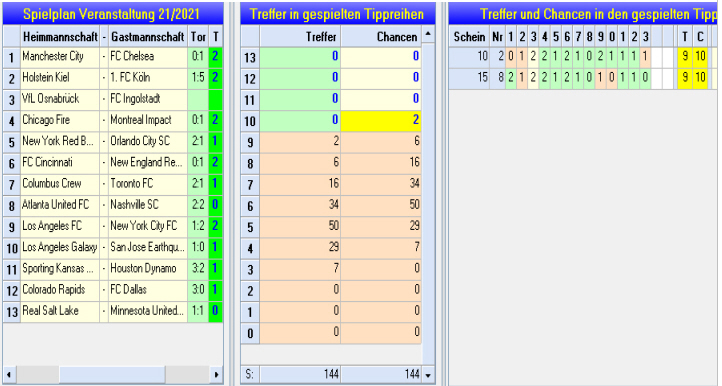Click row header 0 in Treffer table
This screenshot has height=386, width=722.
tap(250, 333)
